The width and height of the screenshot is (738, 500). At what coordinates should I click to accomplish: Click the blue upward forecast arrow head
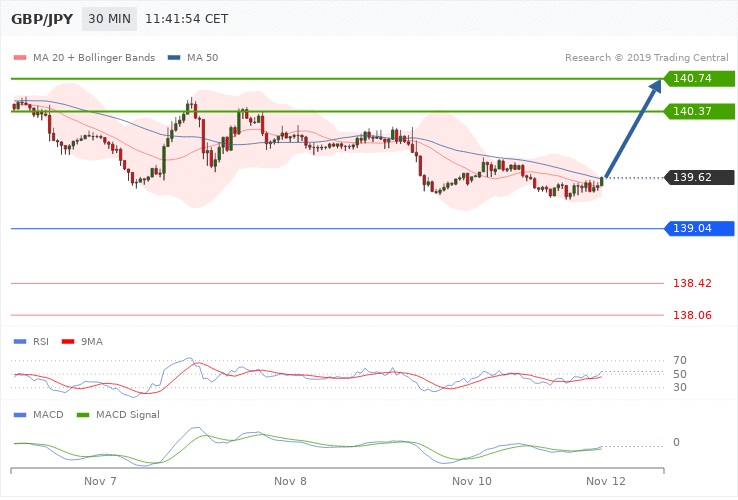(654, 90)
